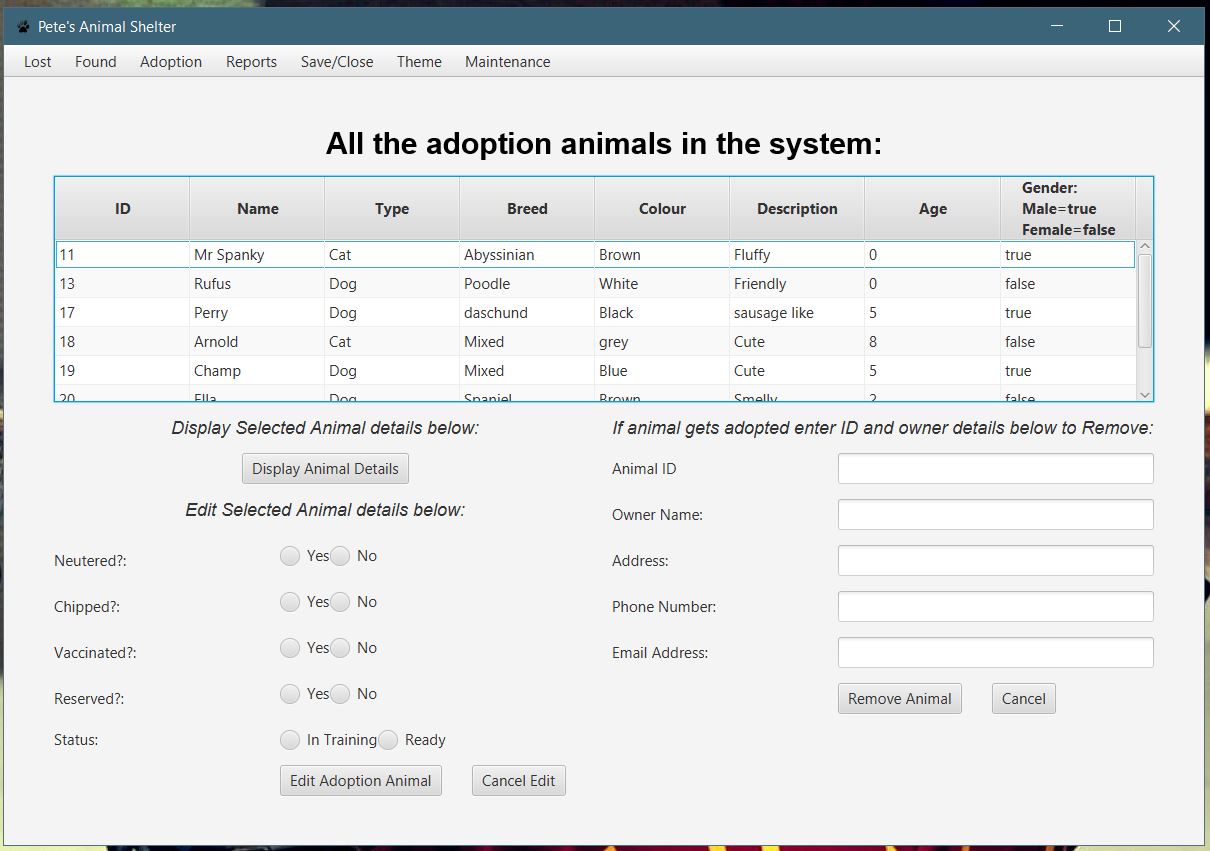This screenshot has width=1210, height=851.
Task: Open the Found menu
Action: [x=95, y=62]
